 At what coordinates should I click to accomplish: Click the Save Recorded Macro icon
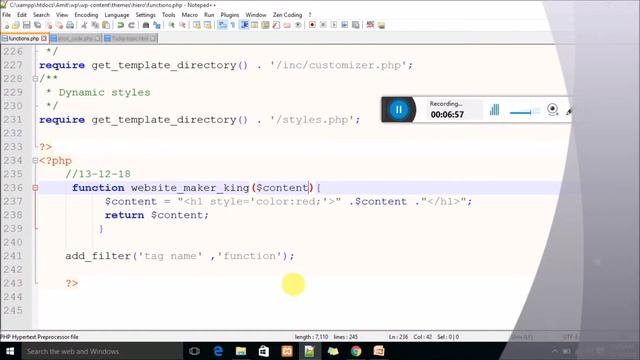point(356,25)
